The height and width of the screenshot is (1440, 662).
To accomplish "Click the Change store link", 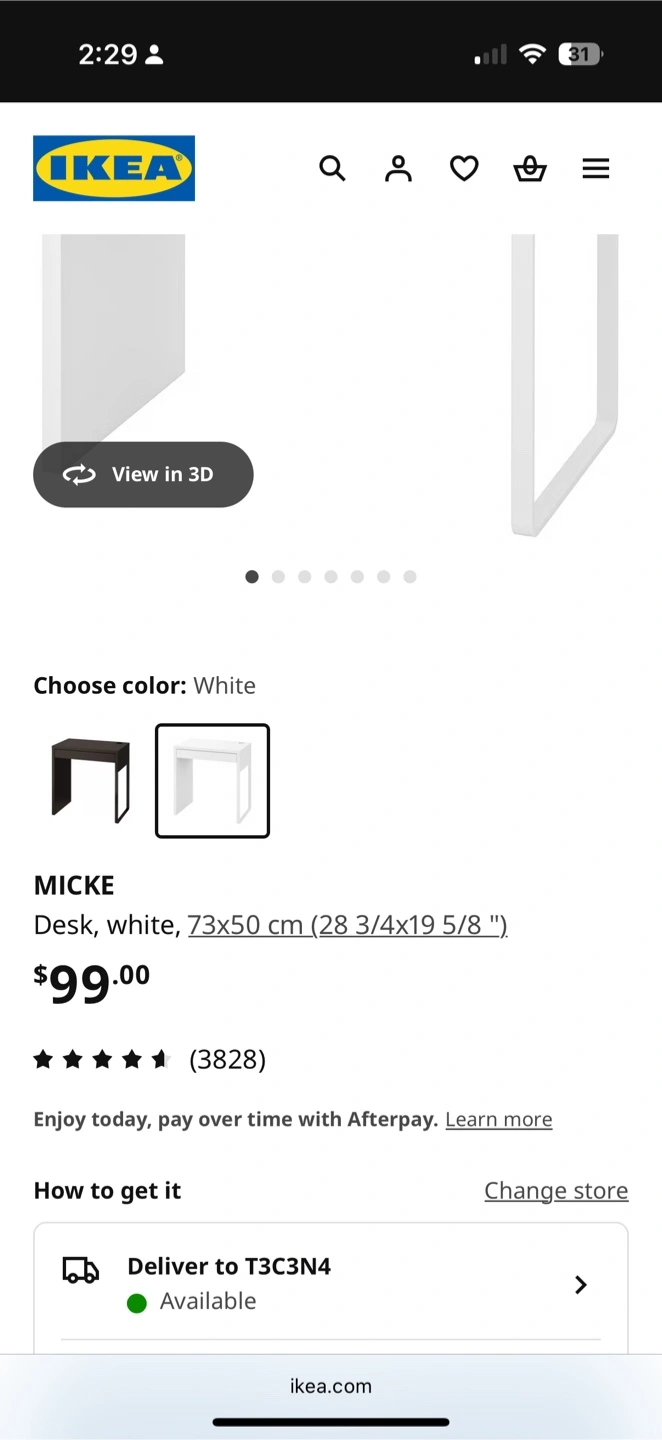I will coord(556,1190).
